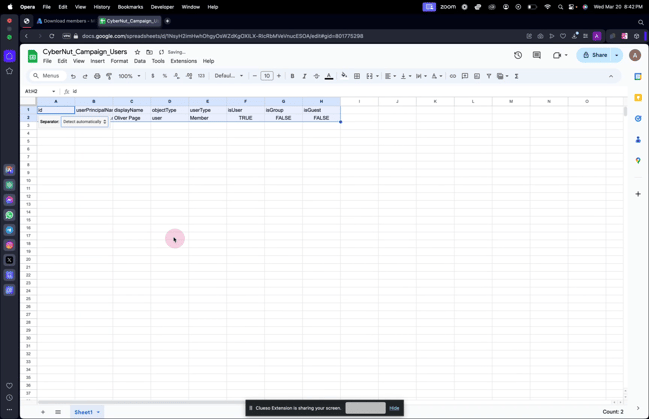Open version history clock icon

(518, 55)
